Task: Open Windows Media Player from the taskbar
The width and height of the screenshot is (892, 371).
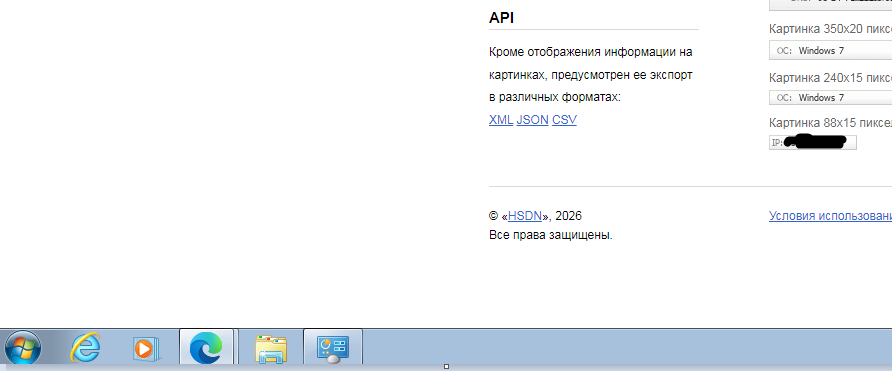Action: click(x=146, y=348)
